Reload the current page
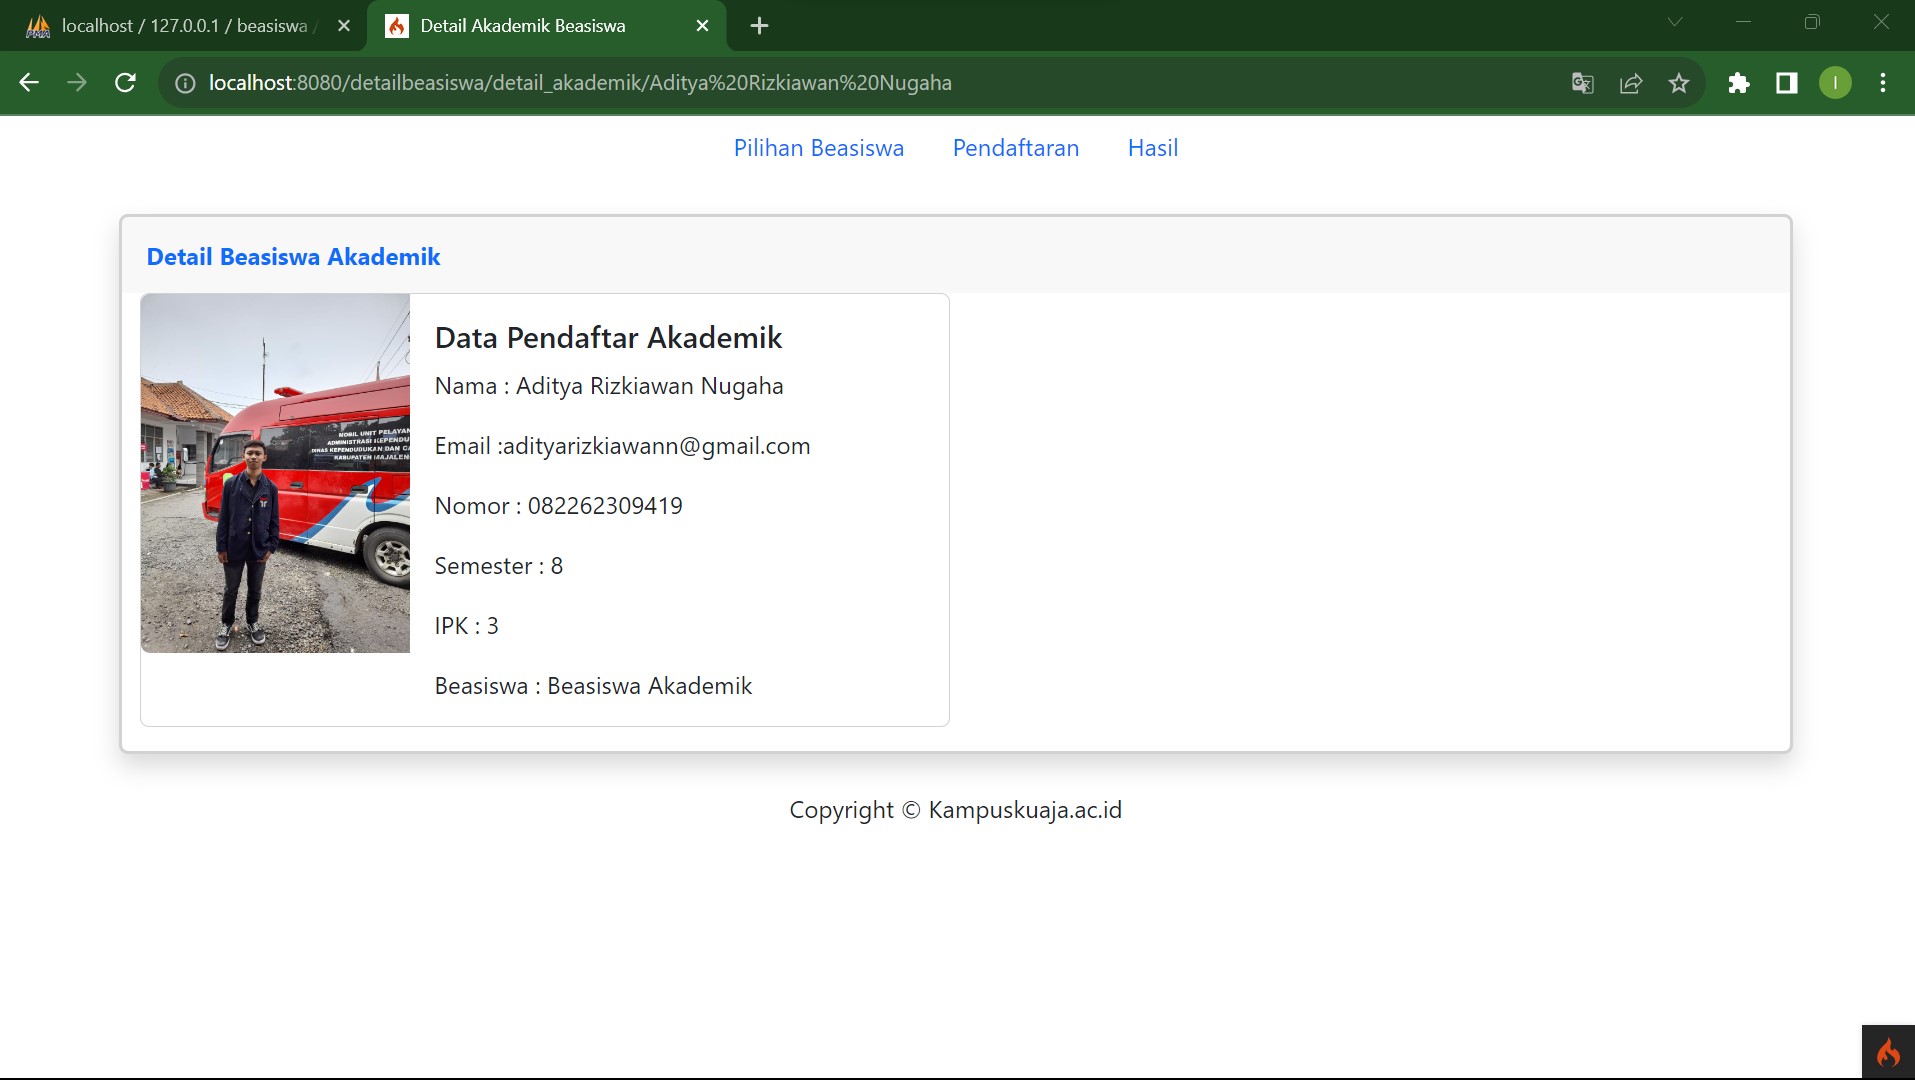Viewport: 1915px width, 1080px height. coord(125,83)
